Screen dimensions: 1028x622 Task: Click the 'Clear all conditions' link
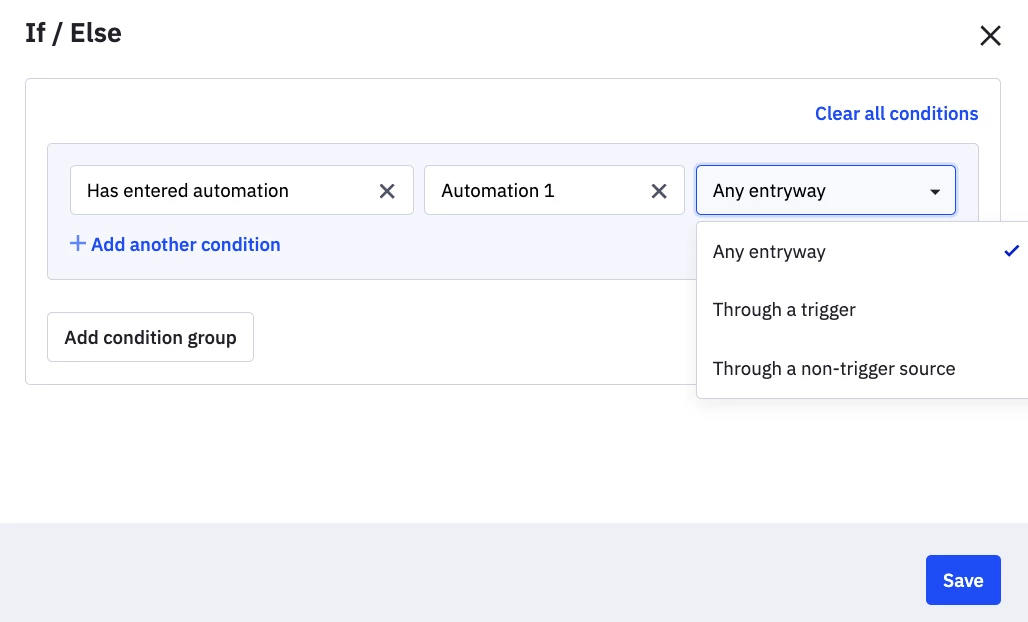point(896,114)
